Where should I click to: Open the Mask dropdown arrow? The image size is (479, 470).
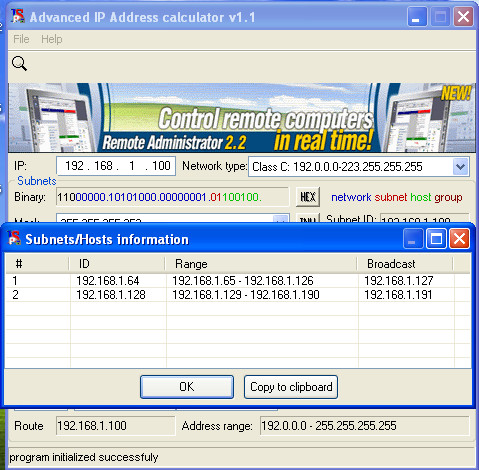280,219
